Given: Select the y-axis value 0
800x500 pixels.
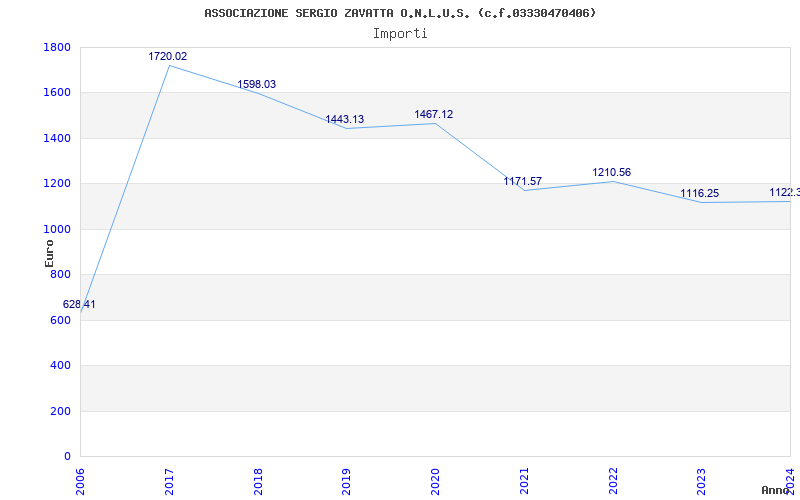Looking at the screenshot, I should click(x=67, y=457).
